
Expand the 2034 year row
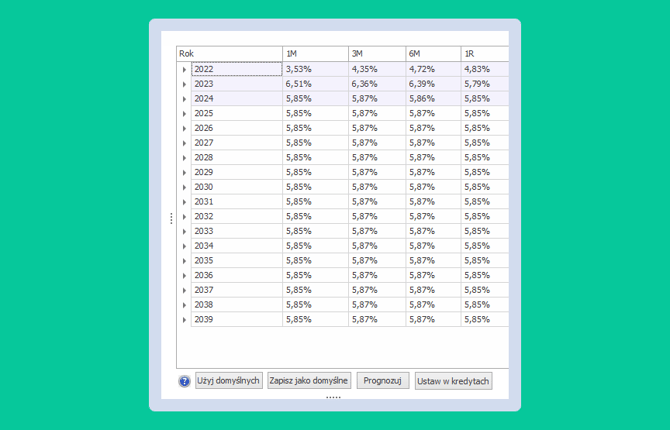[184, 246]
